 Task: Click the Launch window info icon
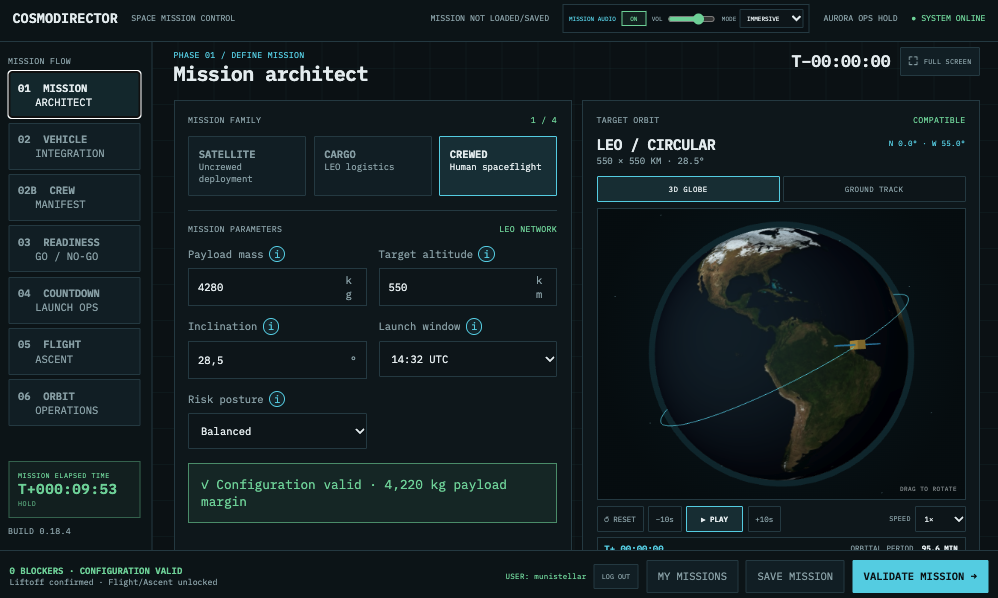(x=474, y=326)
